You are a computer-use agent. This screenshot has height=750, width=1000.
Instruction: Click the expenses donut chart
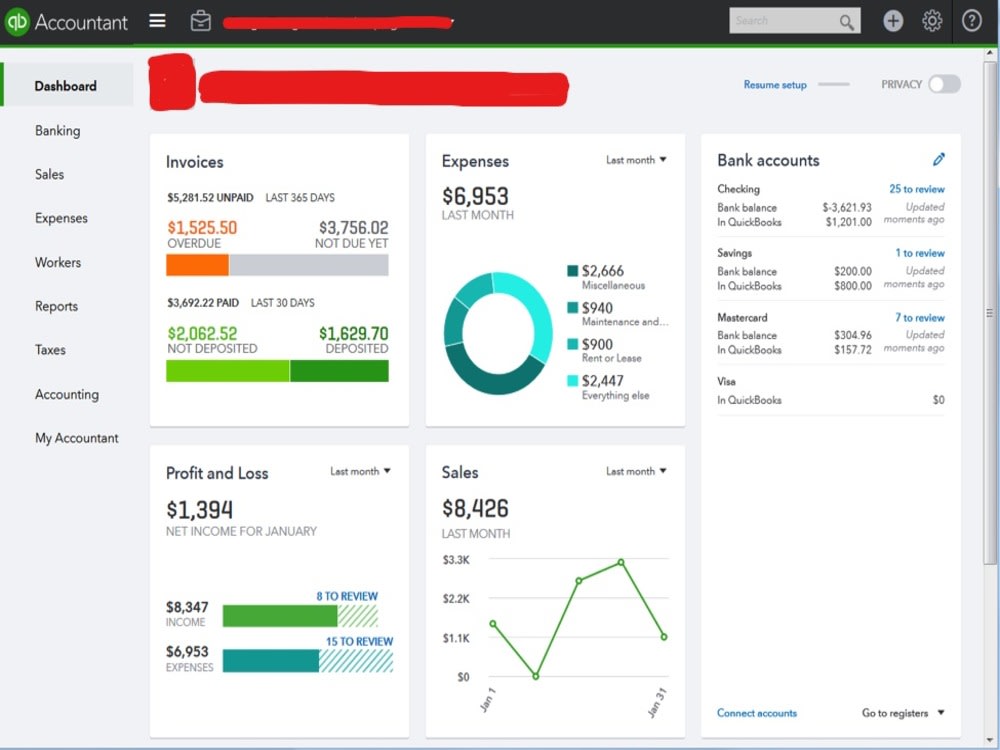click(497, 333)
